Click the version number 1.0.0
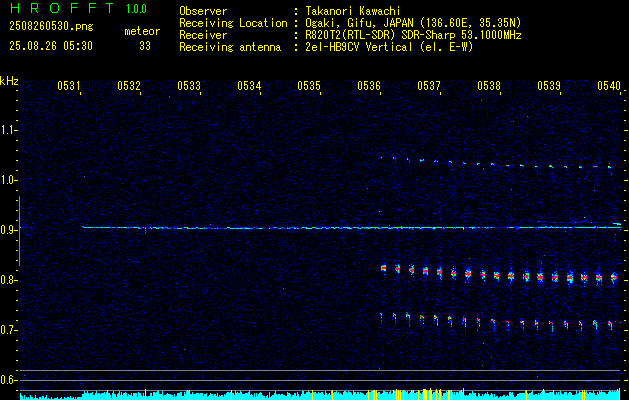 (136, 9)
